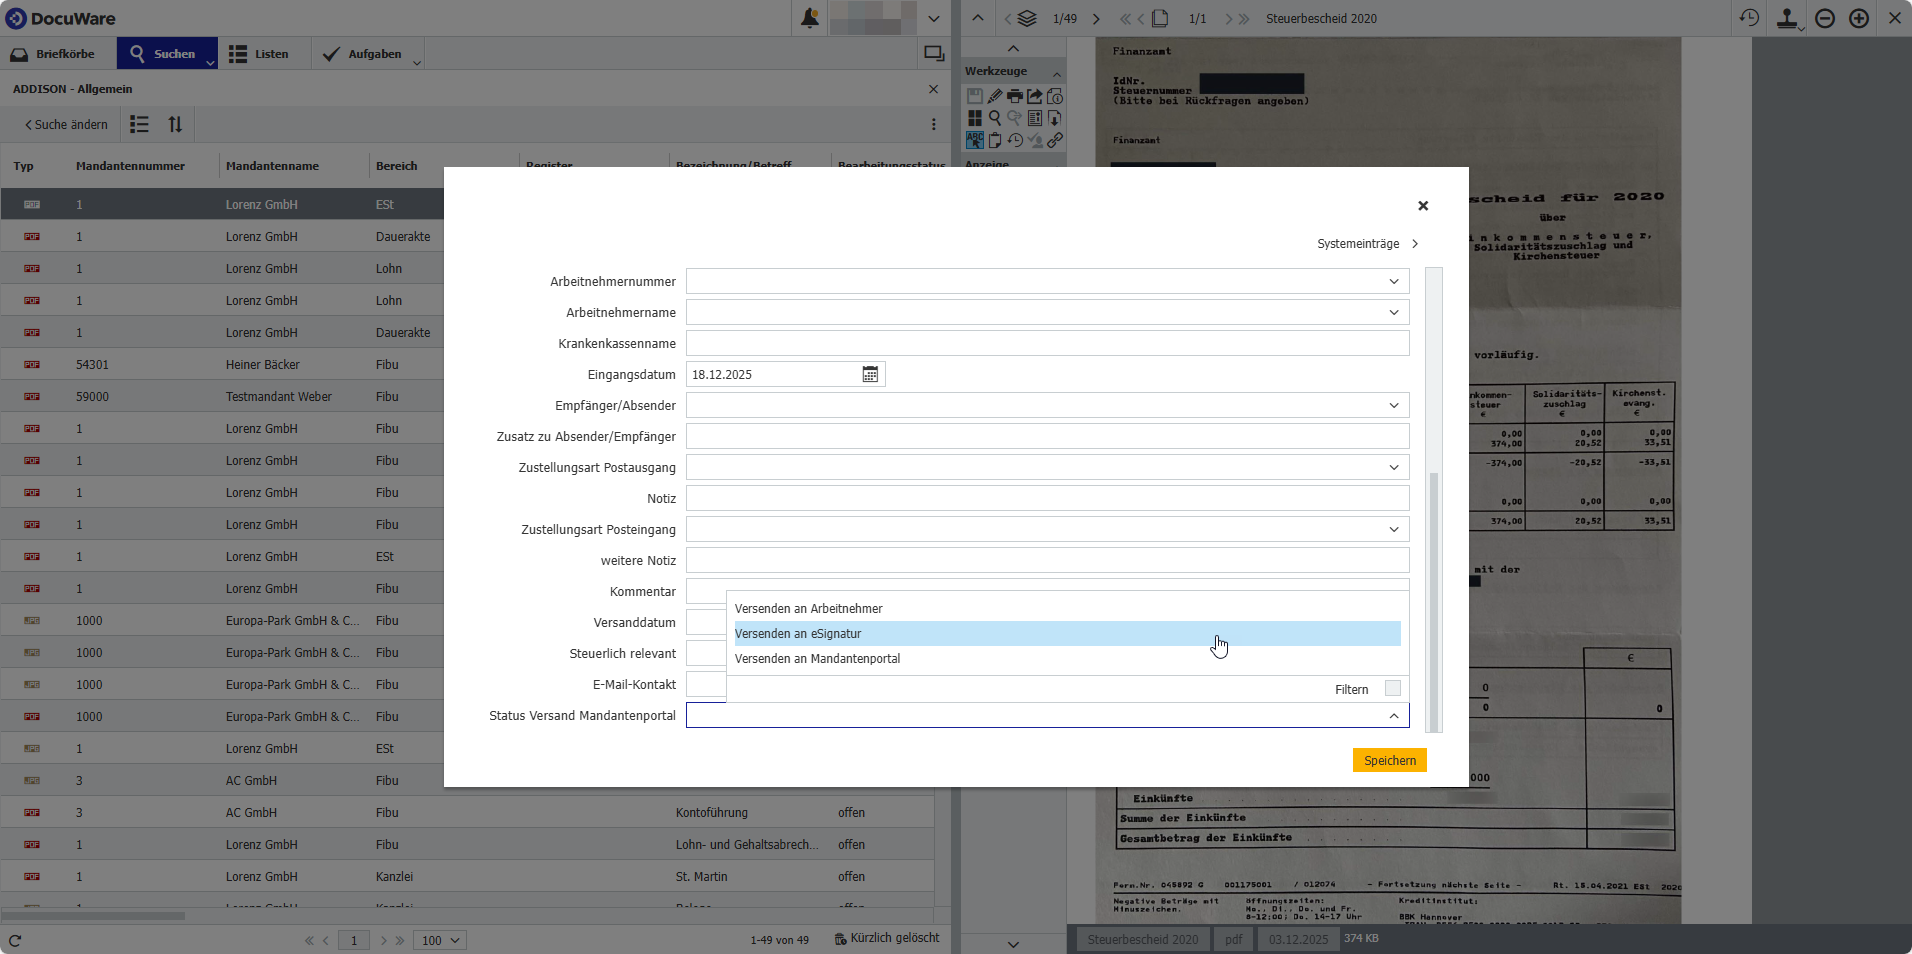Open the notifications bell
Viewport: 1912px width, 954px height.
tap(810, 18)
